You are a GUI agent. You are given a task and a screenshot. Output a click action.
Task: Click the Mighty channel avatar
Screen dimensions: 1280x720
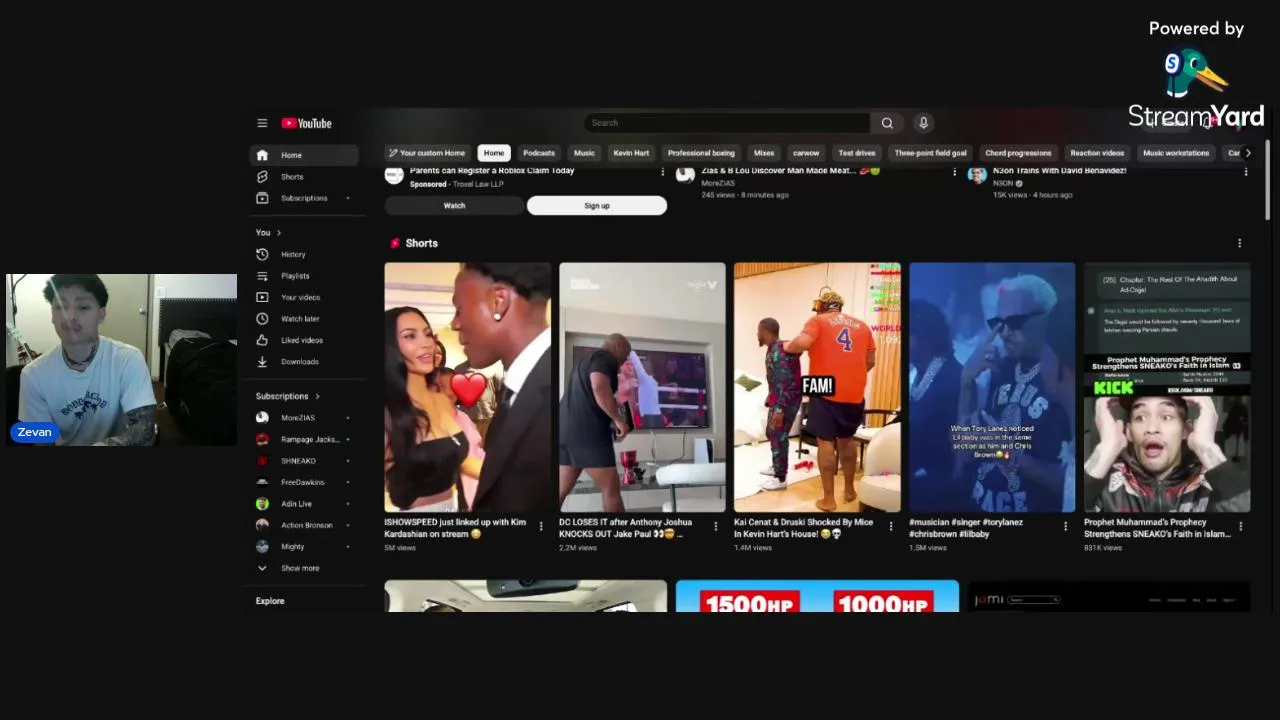(x=262, y=547)
